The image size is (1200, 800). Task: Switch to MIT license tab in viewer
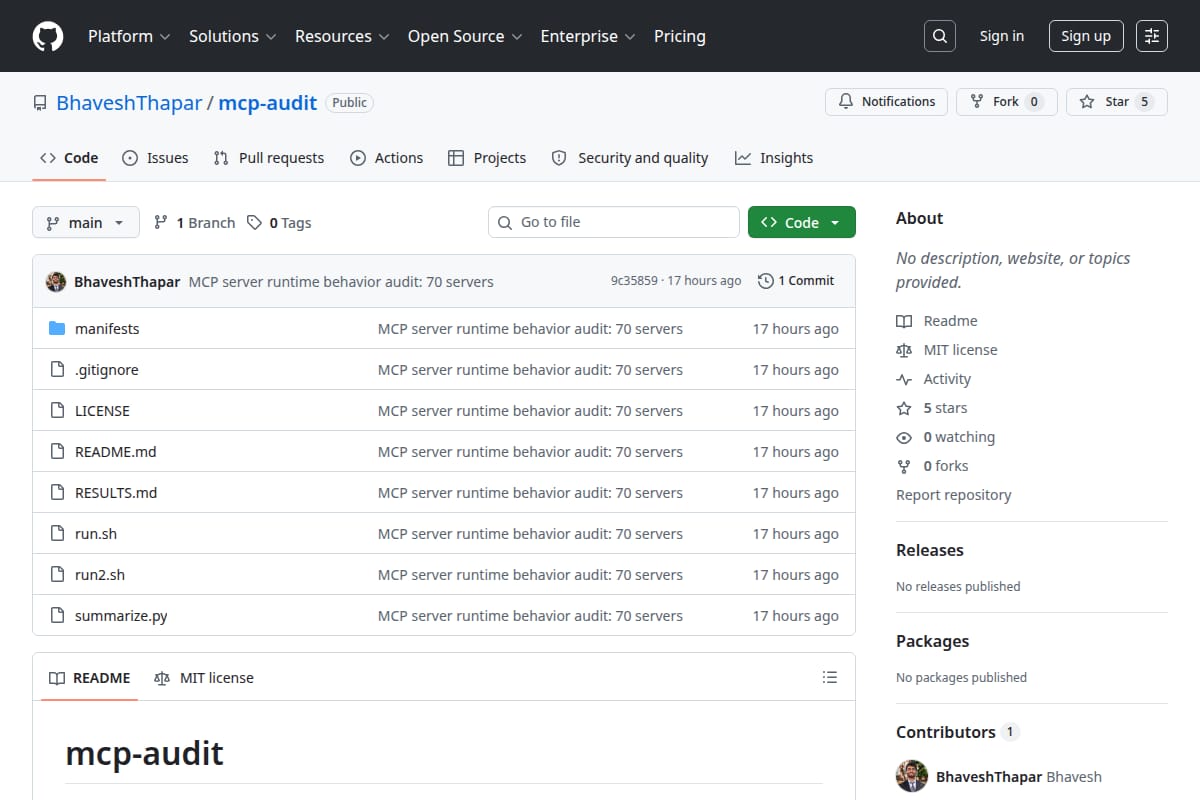[204, 678]
